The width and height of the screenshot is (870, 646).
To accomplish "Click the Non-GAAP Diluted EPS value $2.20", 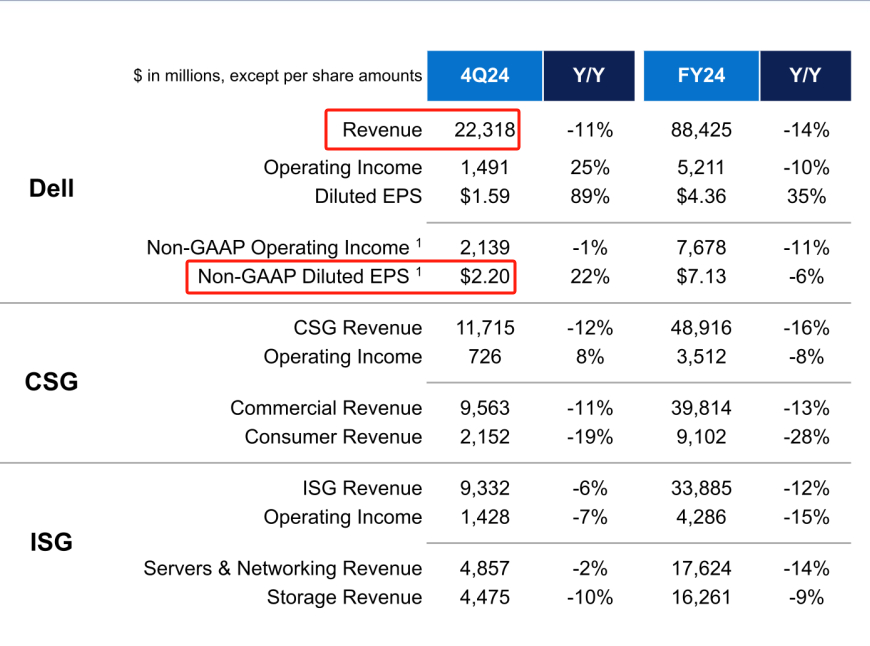I will (x=484, y=276).
